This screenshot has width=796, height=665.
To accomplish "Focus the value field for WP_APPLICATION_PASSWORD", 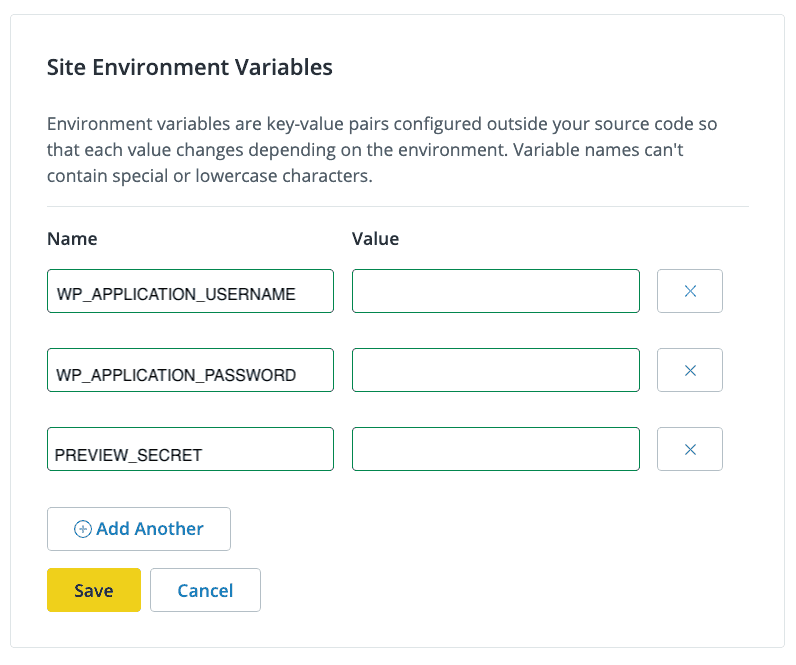I will (x=495, y=370).
